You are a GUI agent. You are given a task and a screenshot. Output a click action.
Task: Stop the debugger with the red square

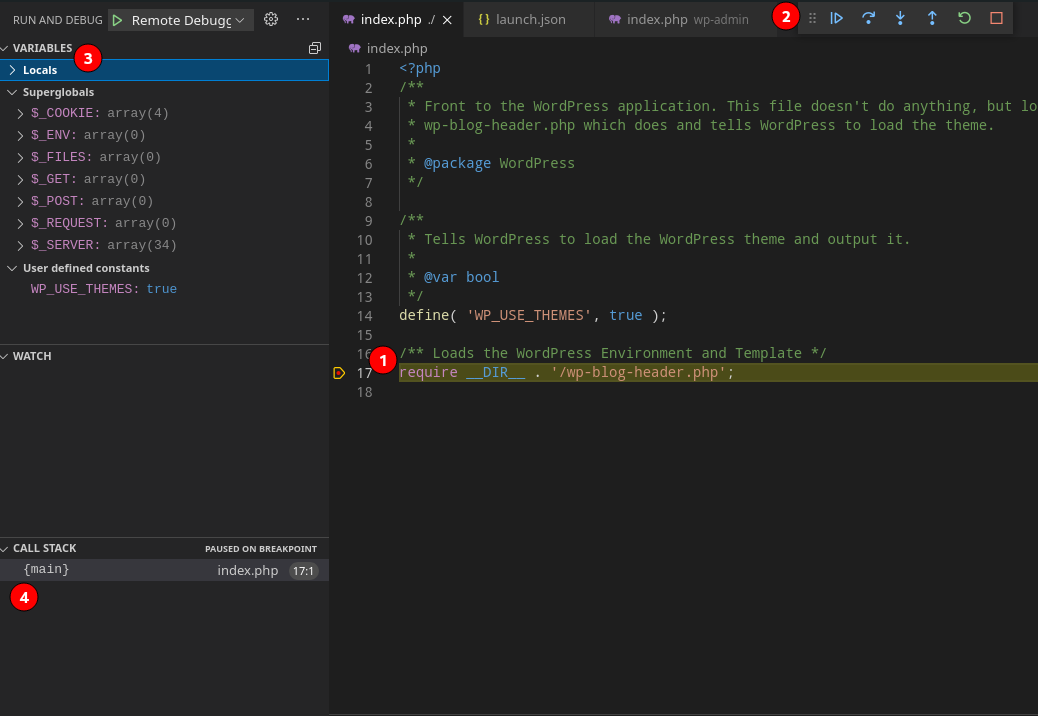point(996,18)
